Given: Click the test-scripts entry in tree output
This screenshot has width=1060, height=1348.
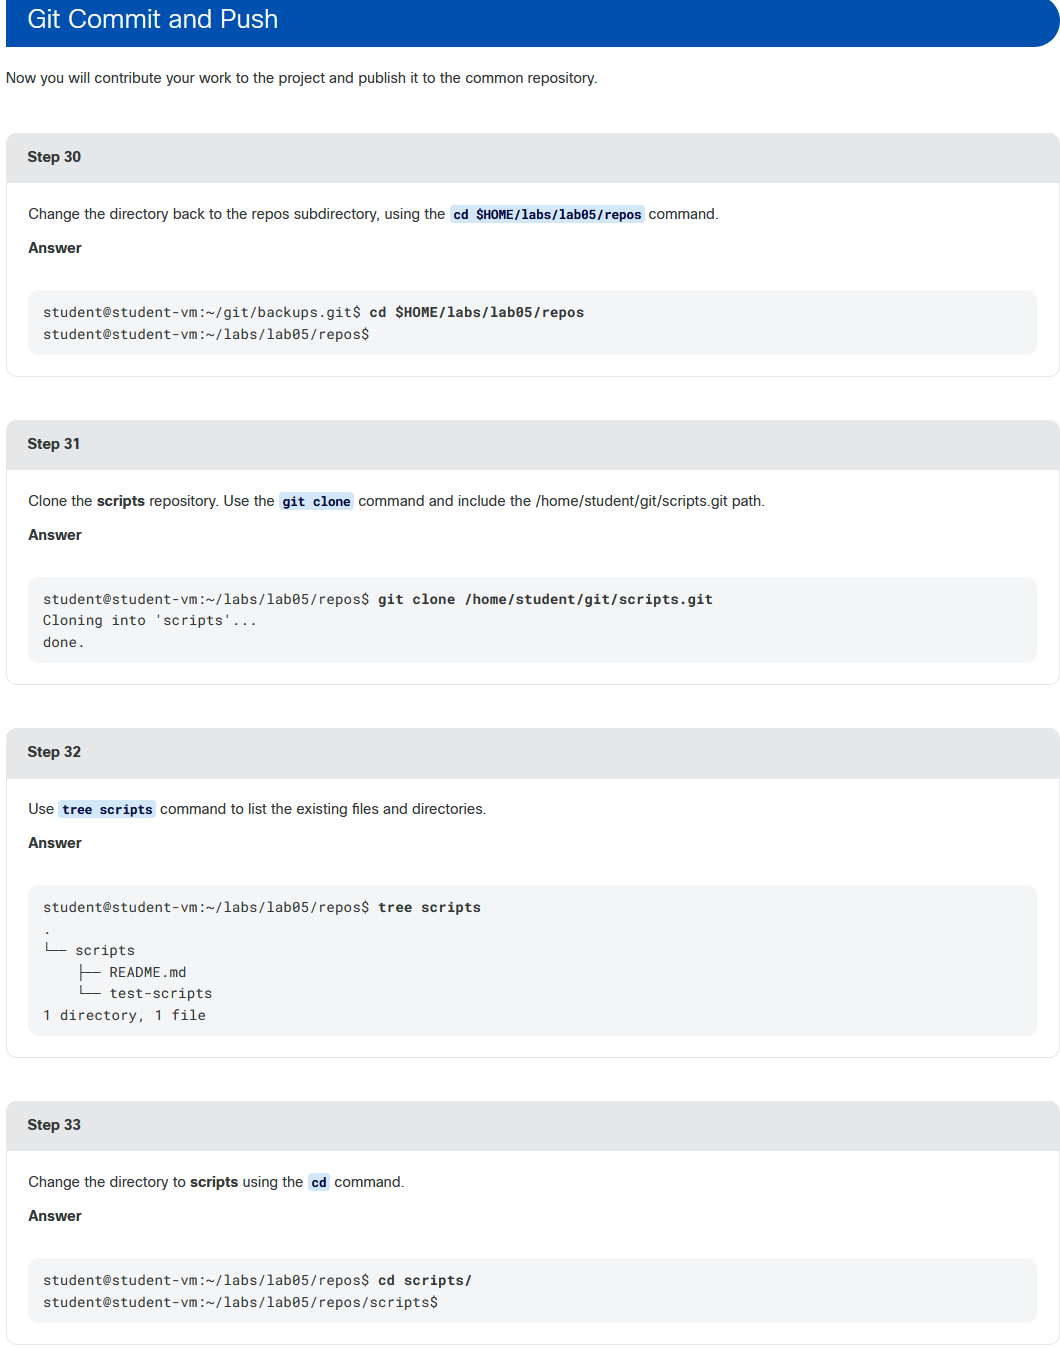Looking at the screenshot, I should tap(161, 993).
